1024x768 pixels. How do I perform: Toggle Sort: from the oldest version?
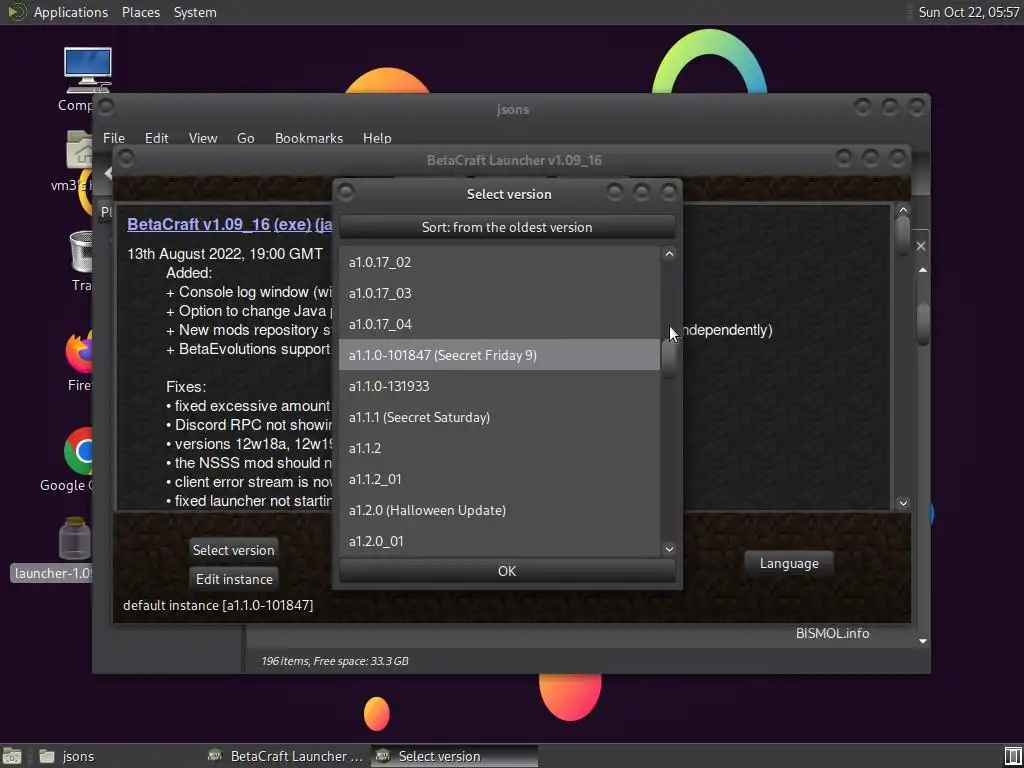coord(507,227)
